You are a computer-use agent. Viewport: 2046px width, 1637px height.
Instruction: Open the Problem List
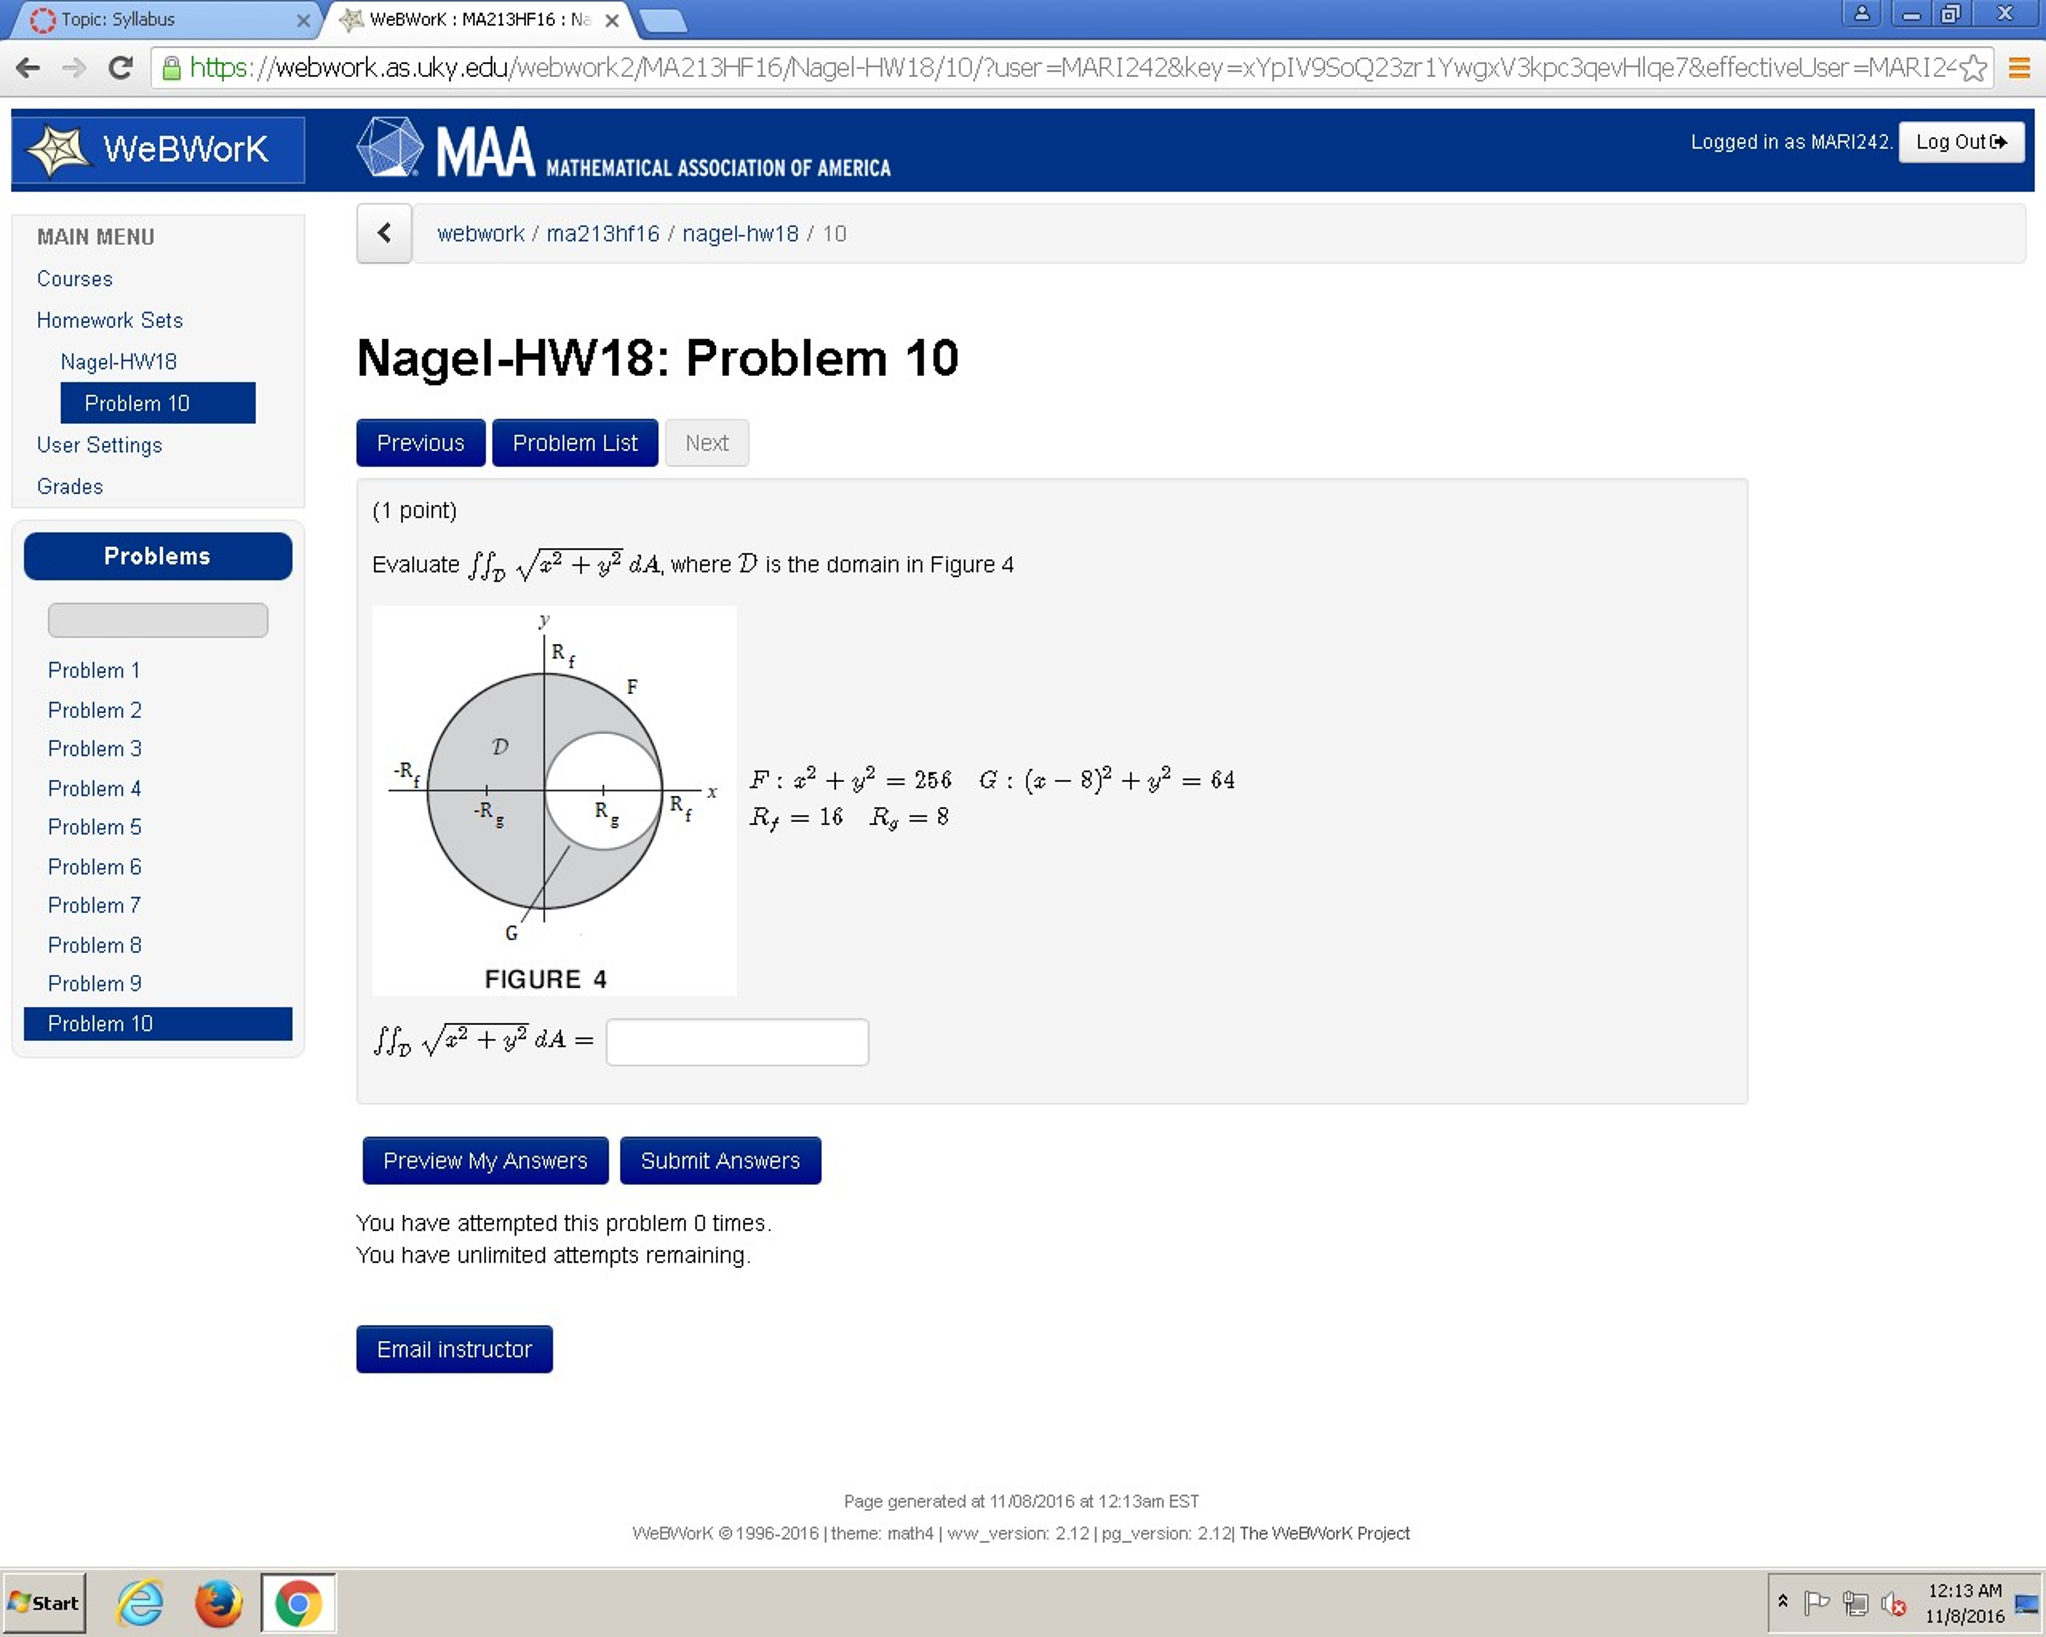pos(575,443)
